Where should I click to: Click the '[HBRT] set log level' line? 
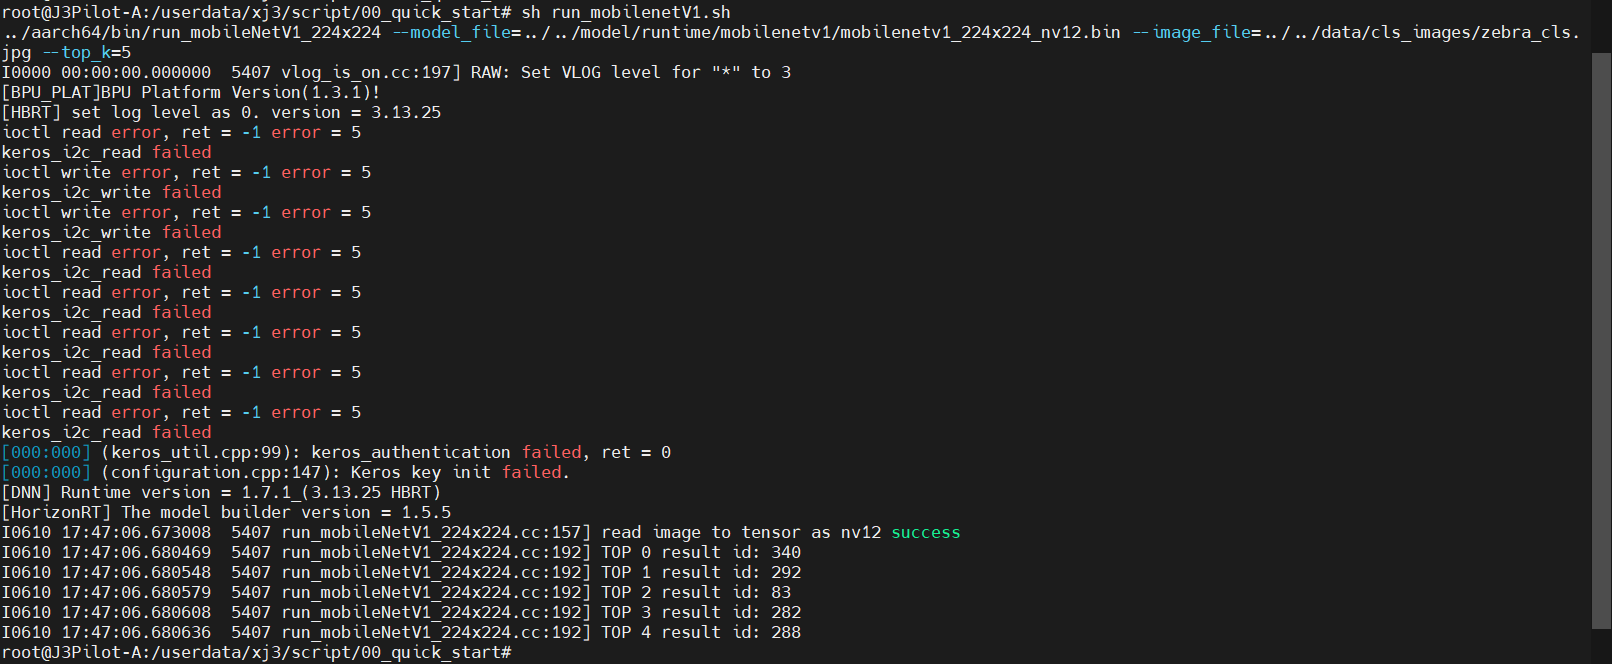point(221,112)
